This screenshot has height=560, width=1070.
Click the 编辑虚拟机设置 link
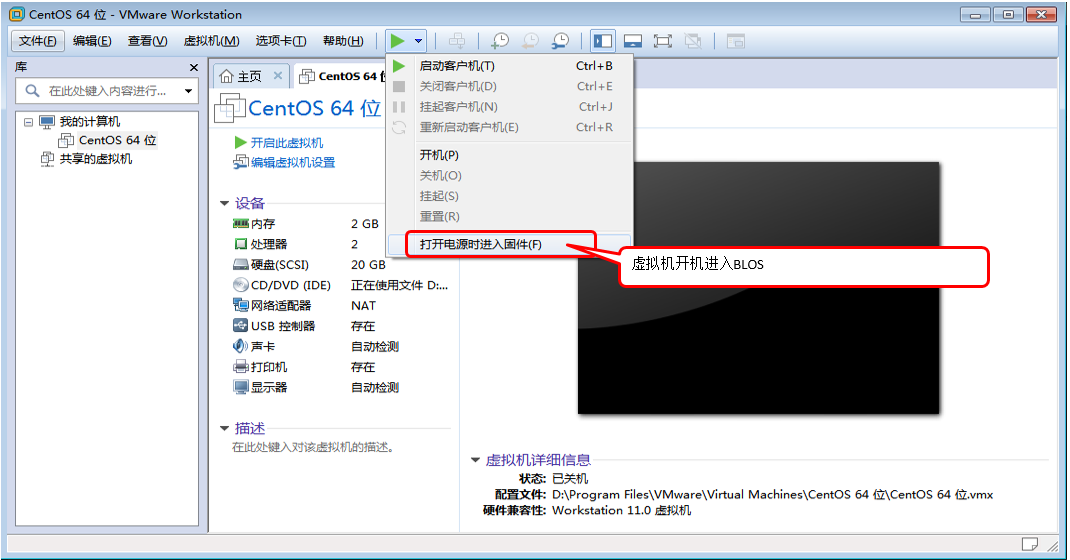pos(293,162)
